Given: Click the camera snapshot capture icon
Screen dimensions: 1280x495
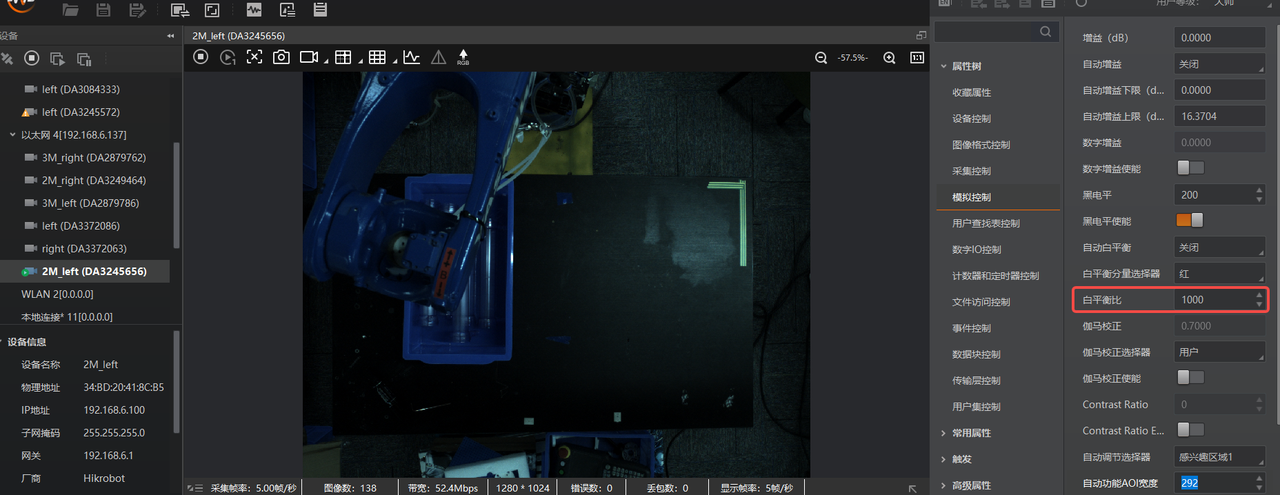Looking at the screenshot, I should click(x=281, y=58).
